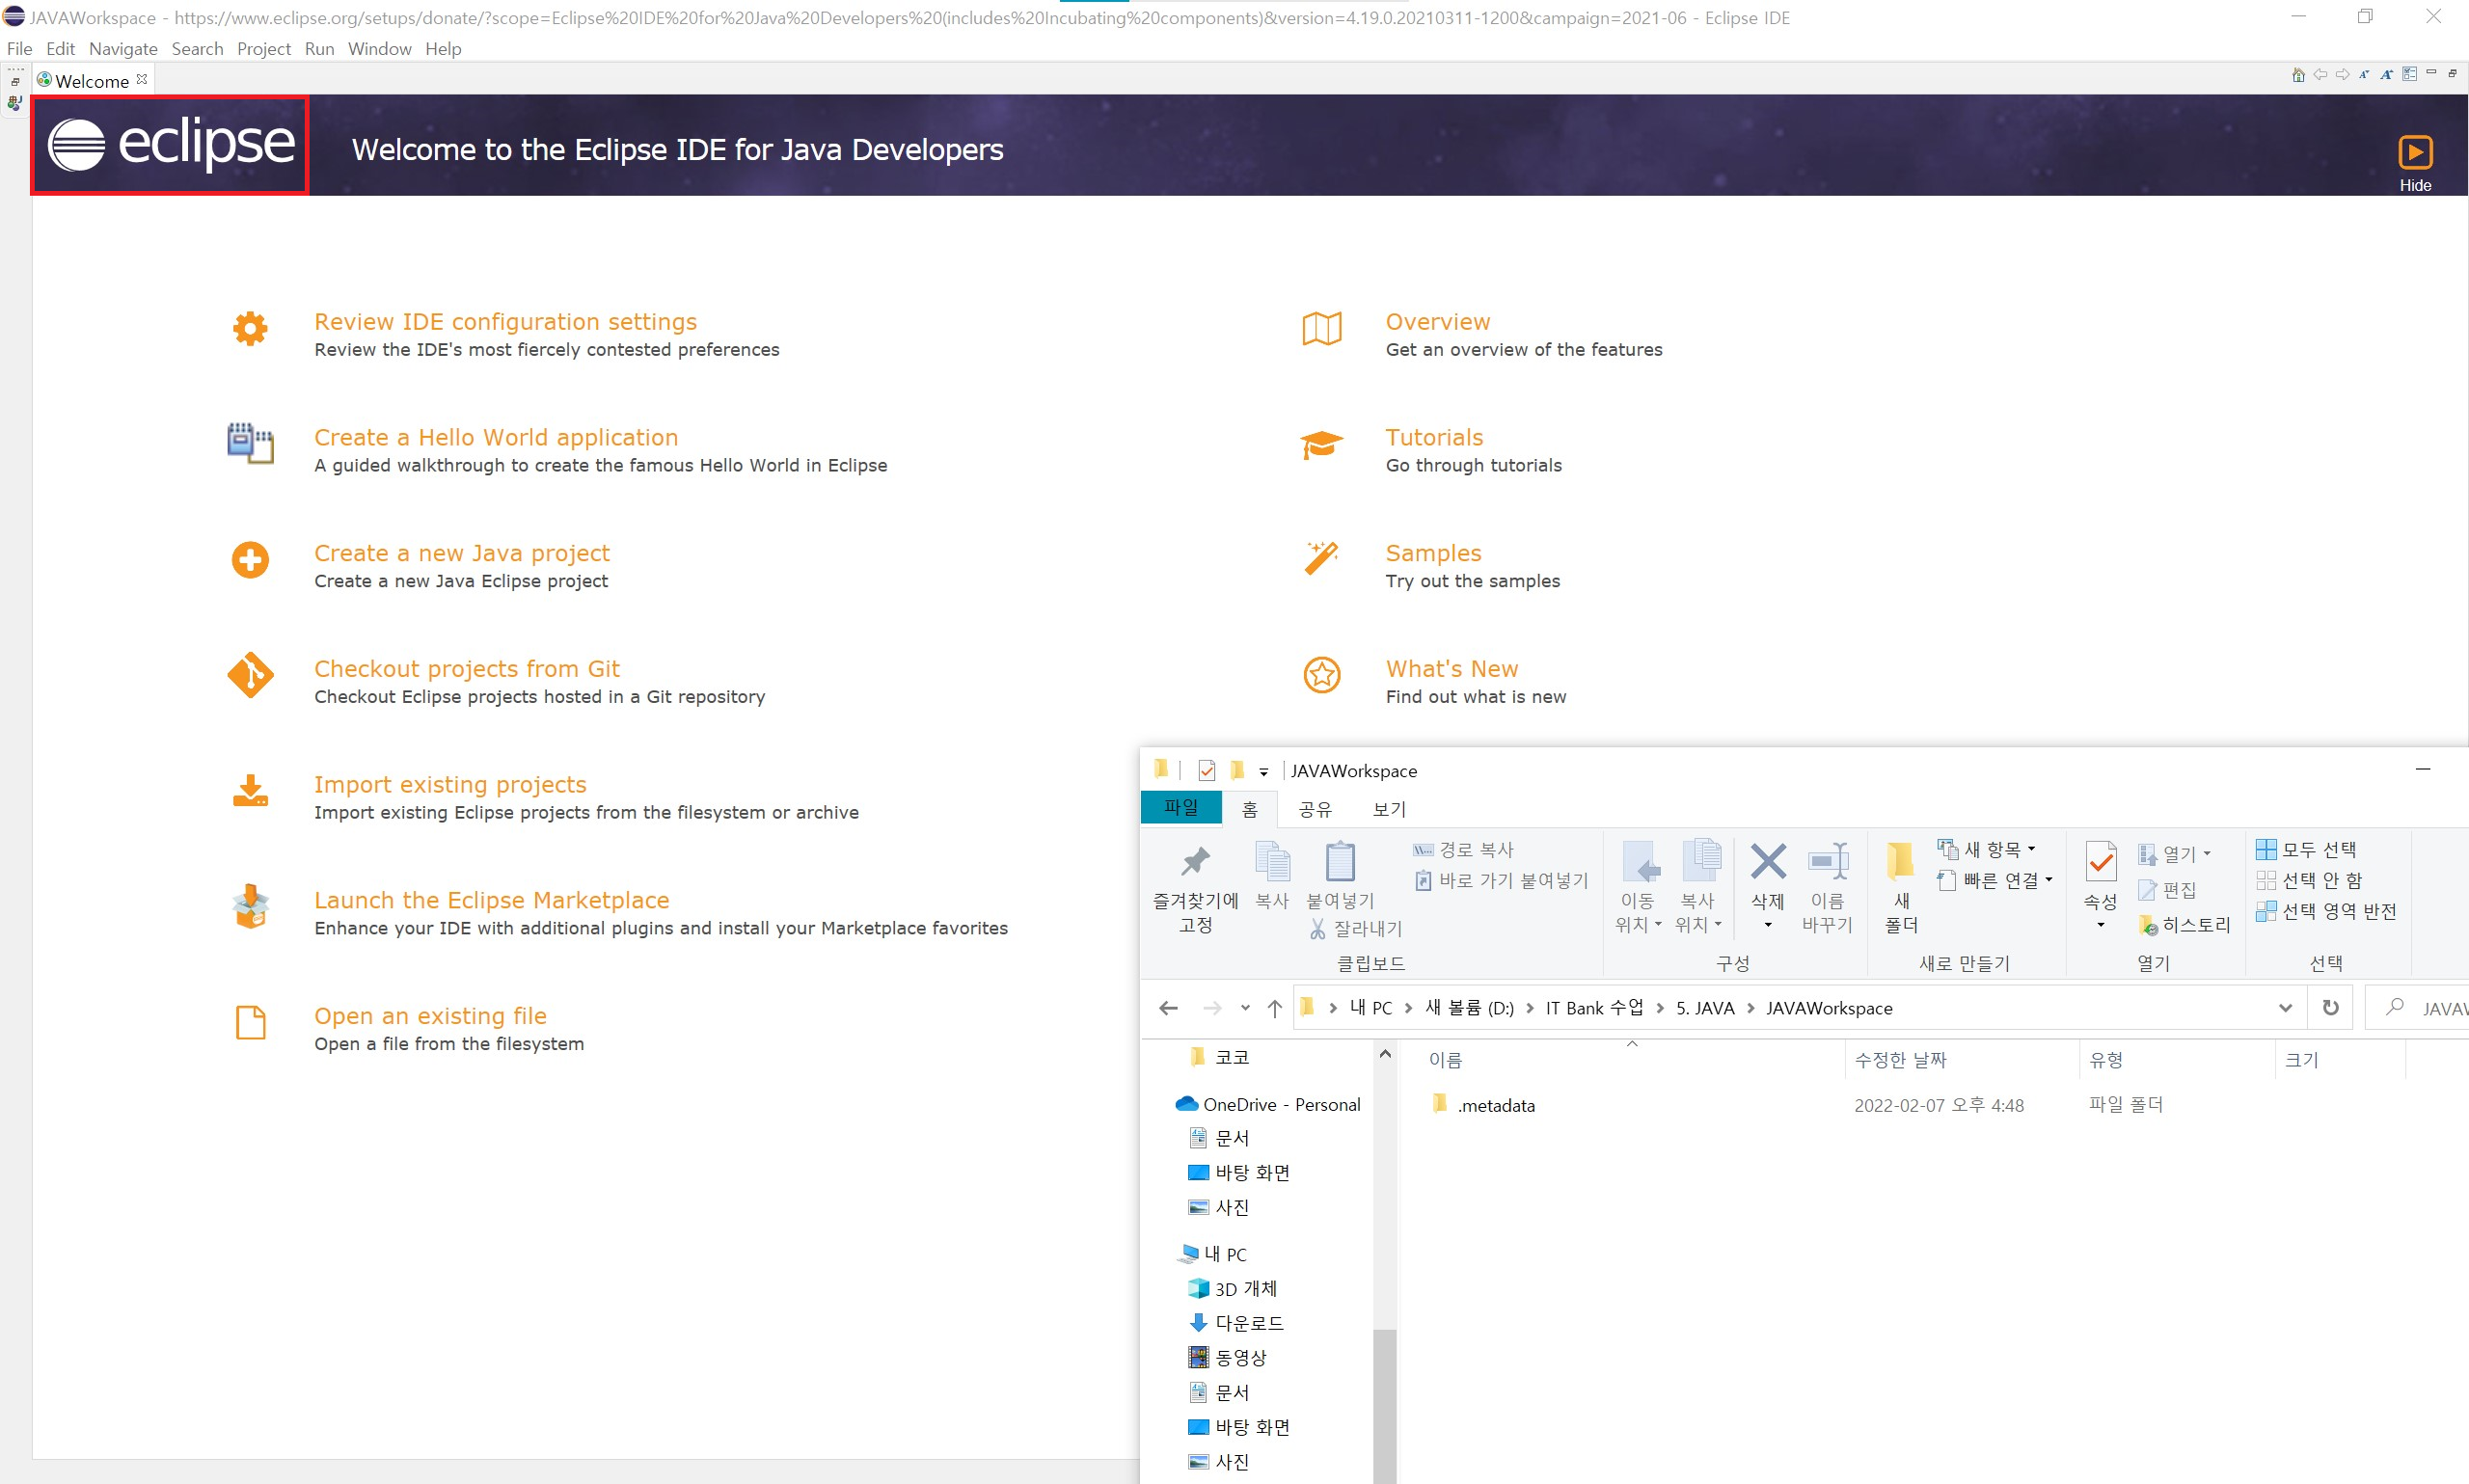Viewport: 2469px width, 1484px height.
Task: Click the Eclipse Marketplace box icon
Action: coord(250,907)
